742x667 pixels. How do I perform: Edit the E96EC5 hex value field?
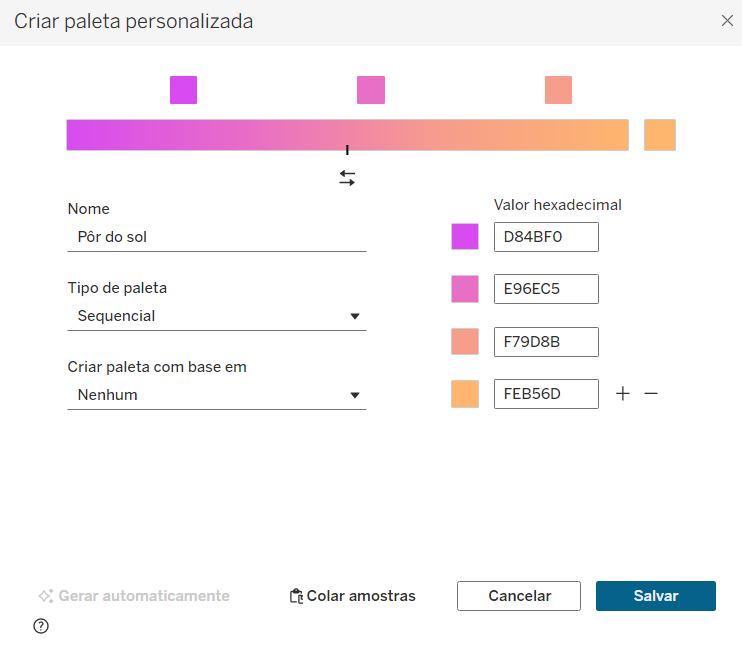(x=545, y=289)
